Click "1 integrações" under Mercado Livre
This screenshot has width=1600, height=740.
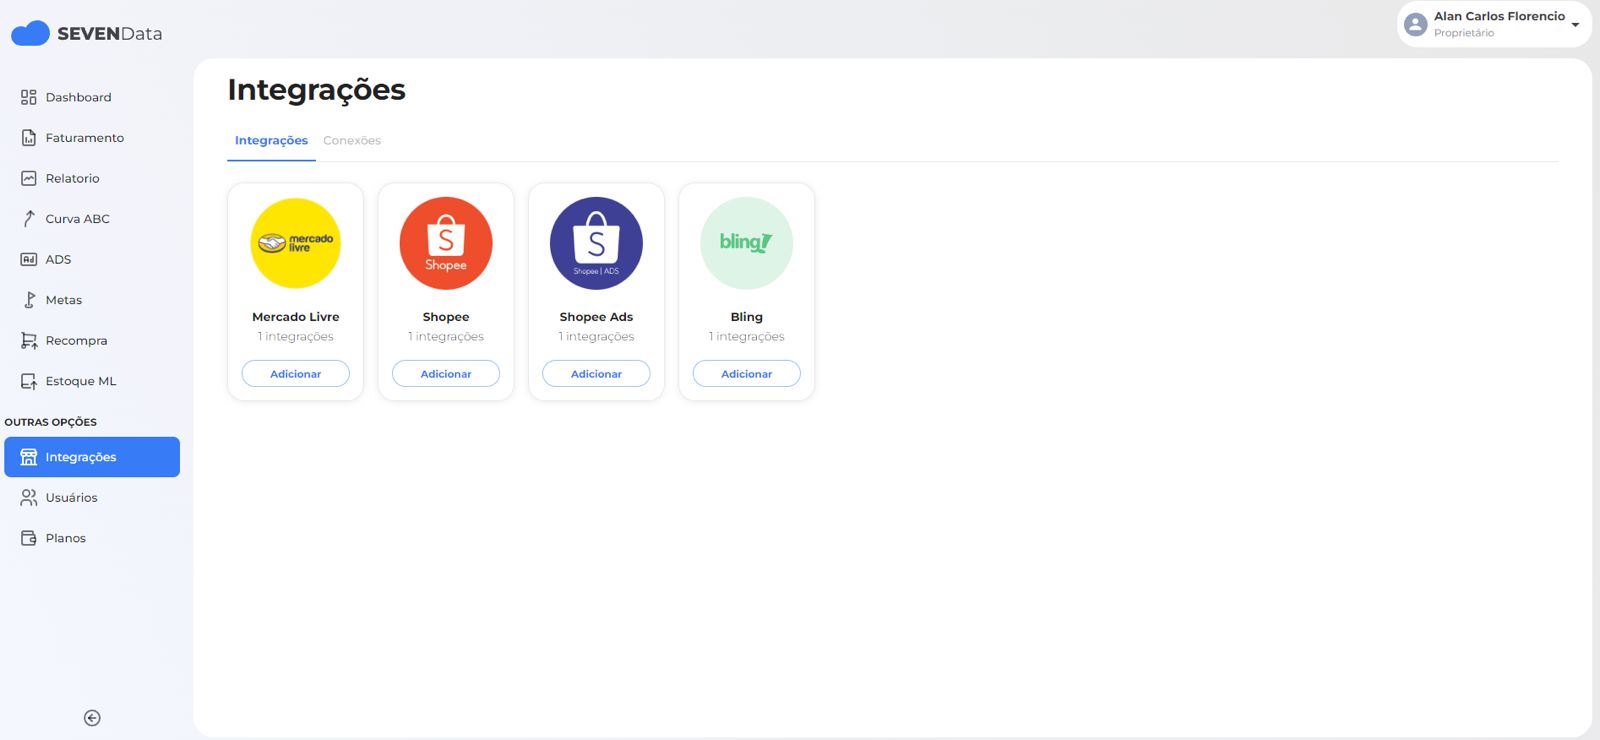coord(296,337)
